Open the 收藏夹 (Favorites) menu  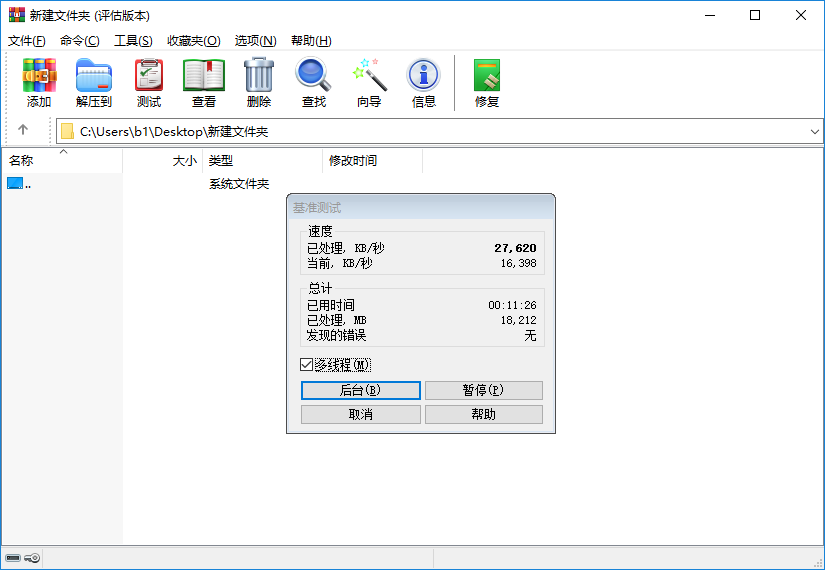(193, 41)
